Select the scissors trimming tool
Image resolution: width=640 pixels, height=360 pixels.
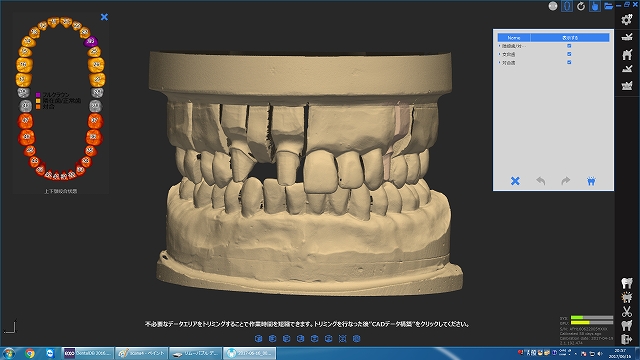tap(627, 311)
